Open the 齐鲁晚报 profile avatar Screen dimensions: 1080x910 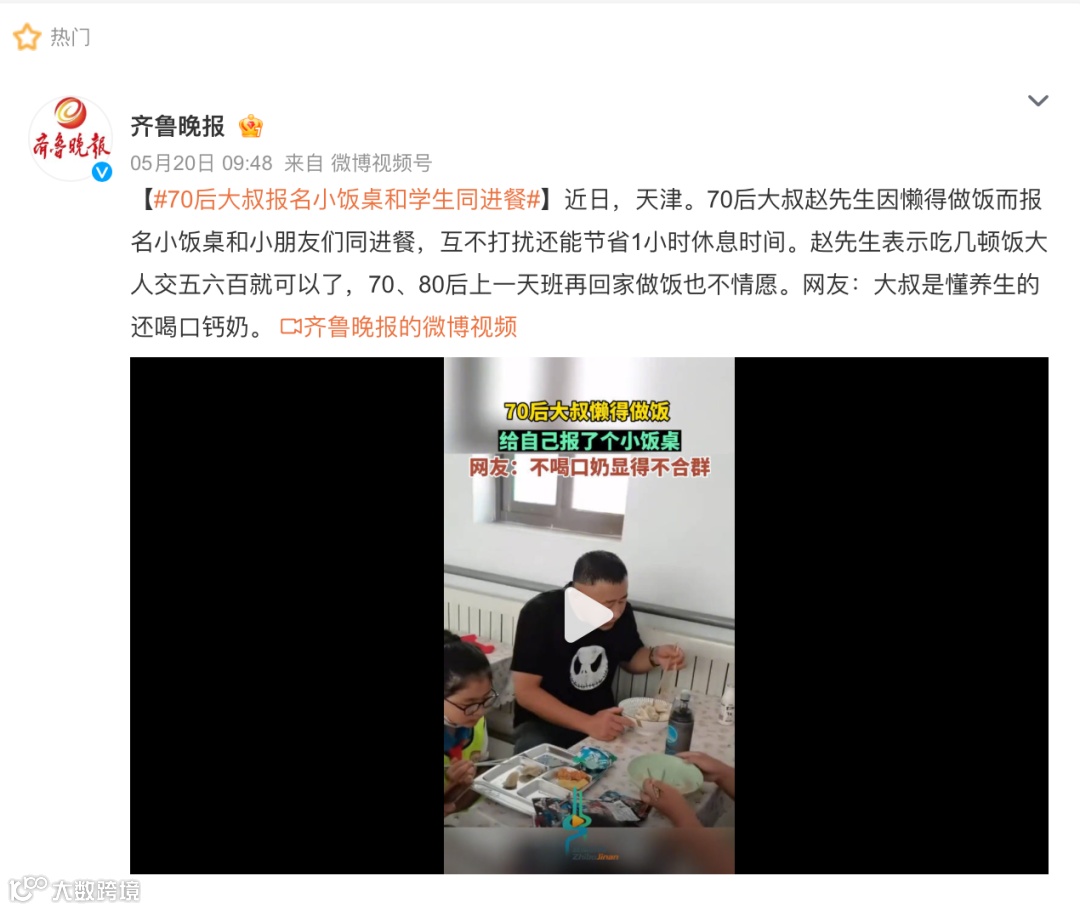click(70, 138)
